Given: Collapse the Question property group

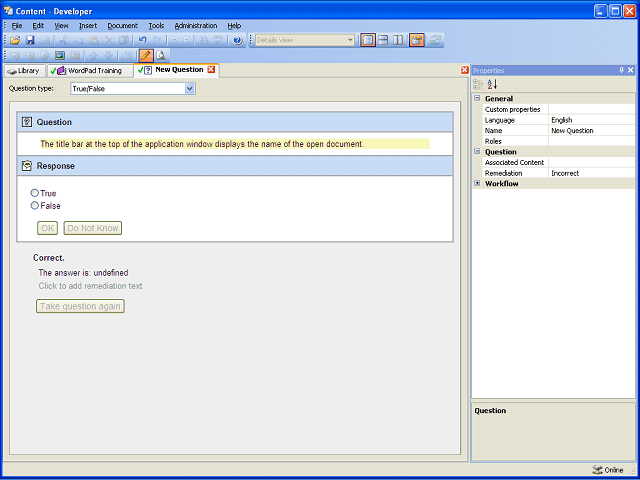Looking at the screenshot, I should 477,151.
